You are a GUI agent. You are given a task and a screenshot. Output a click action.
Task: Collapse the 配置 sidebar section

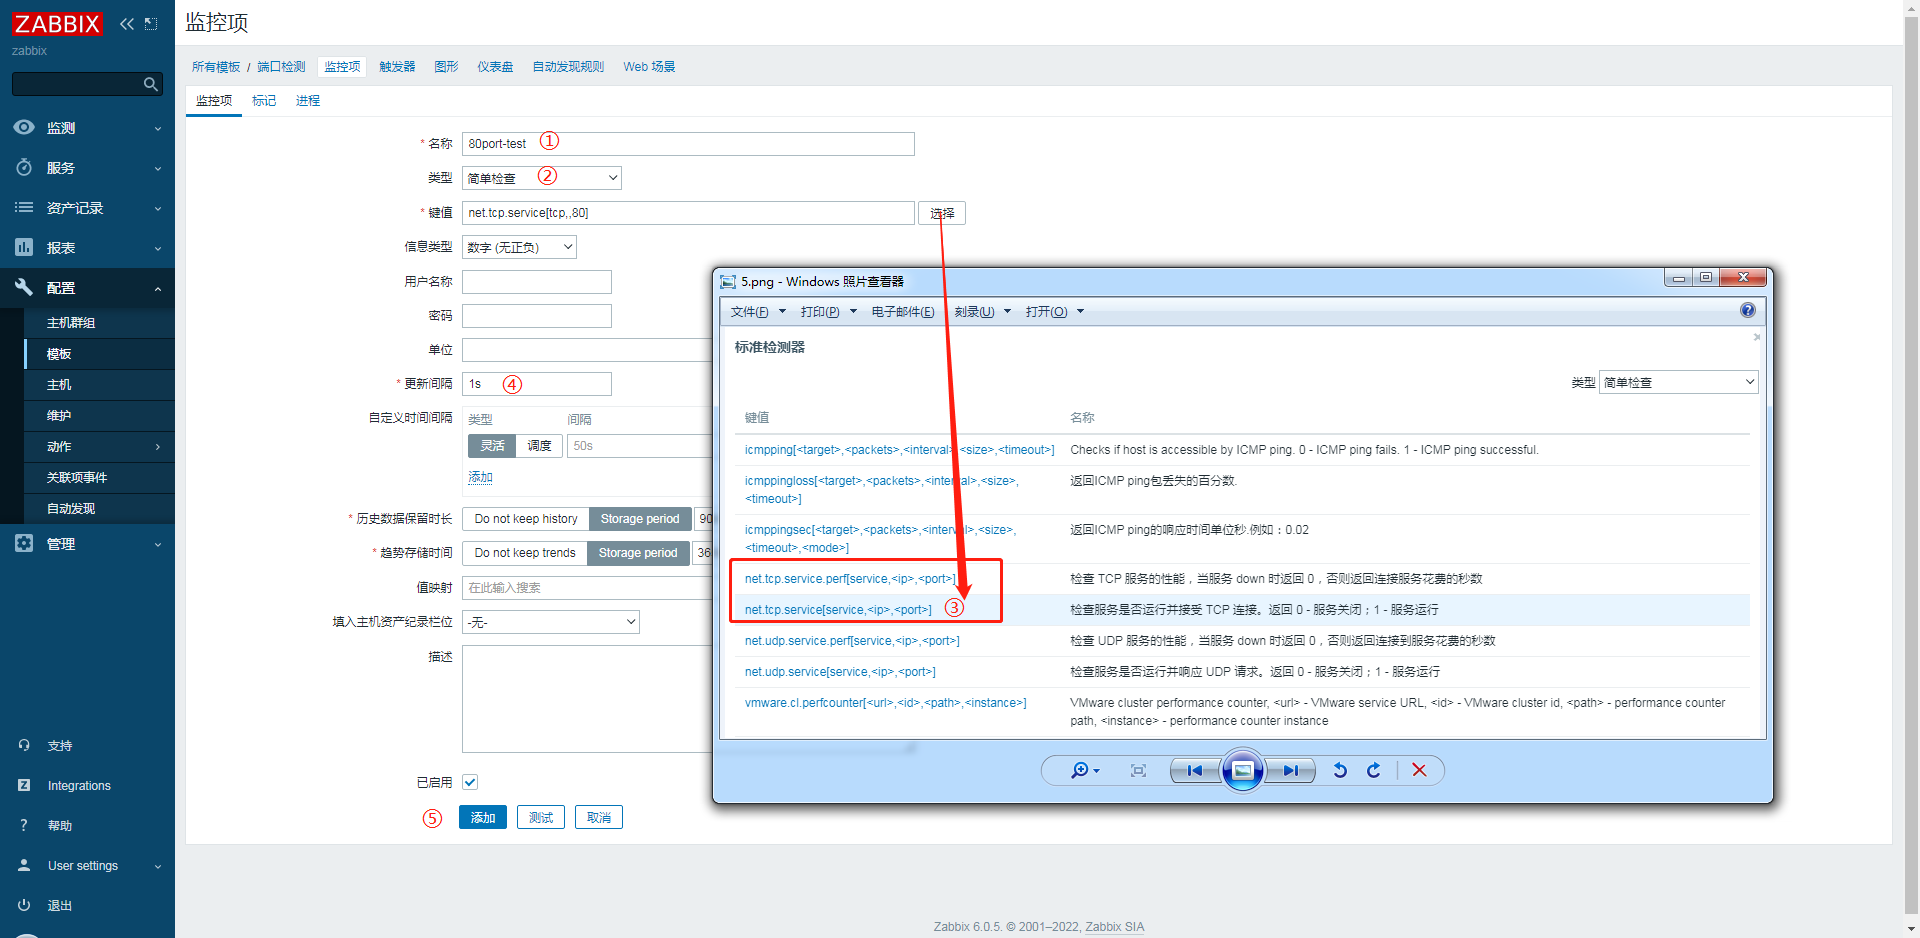pos(158,288)
